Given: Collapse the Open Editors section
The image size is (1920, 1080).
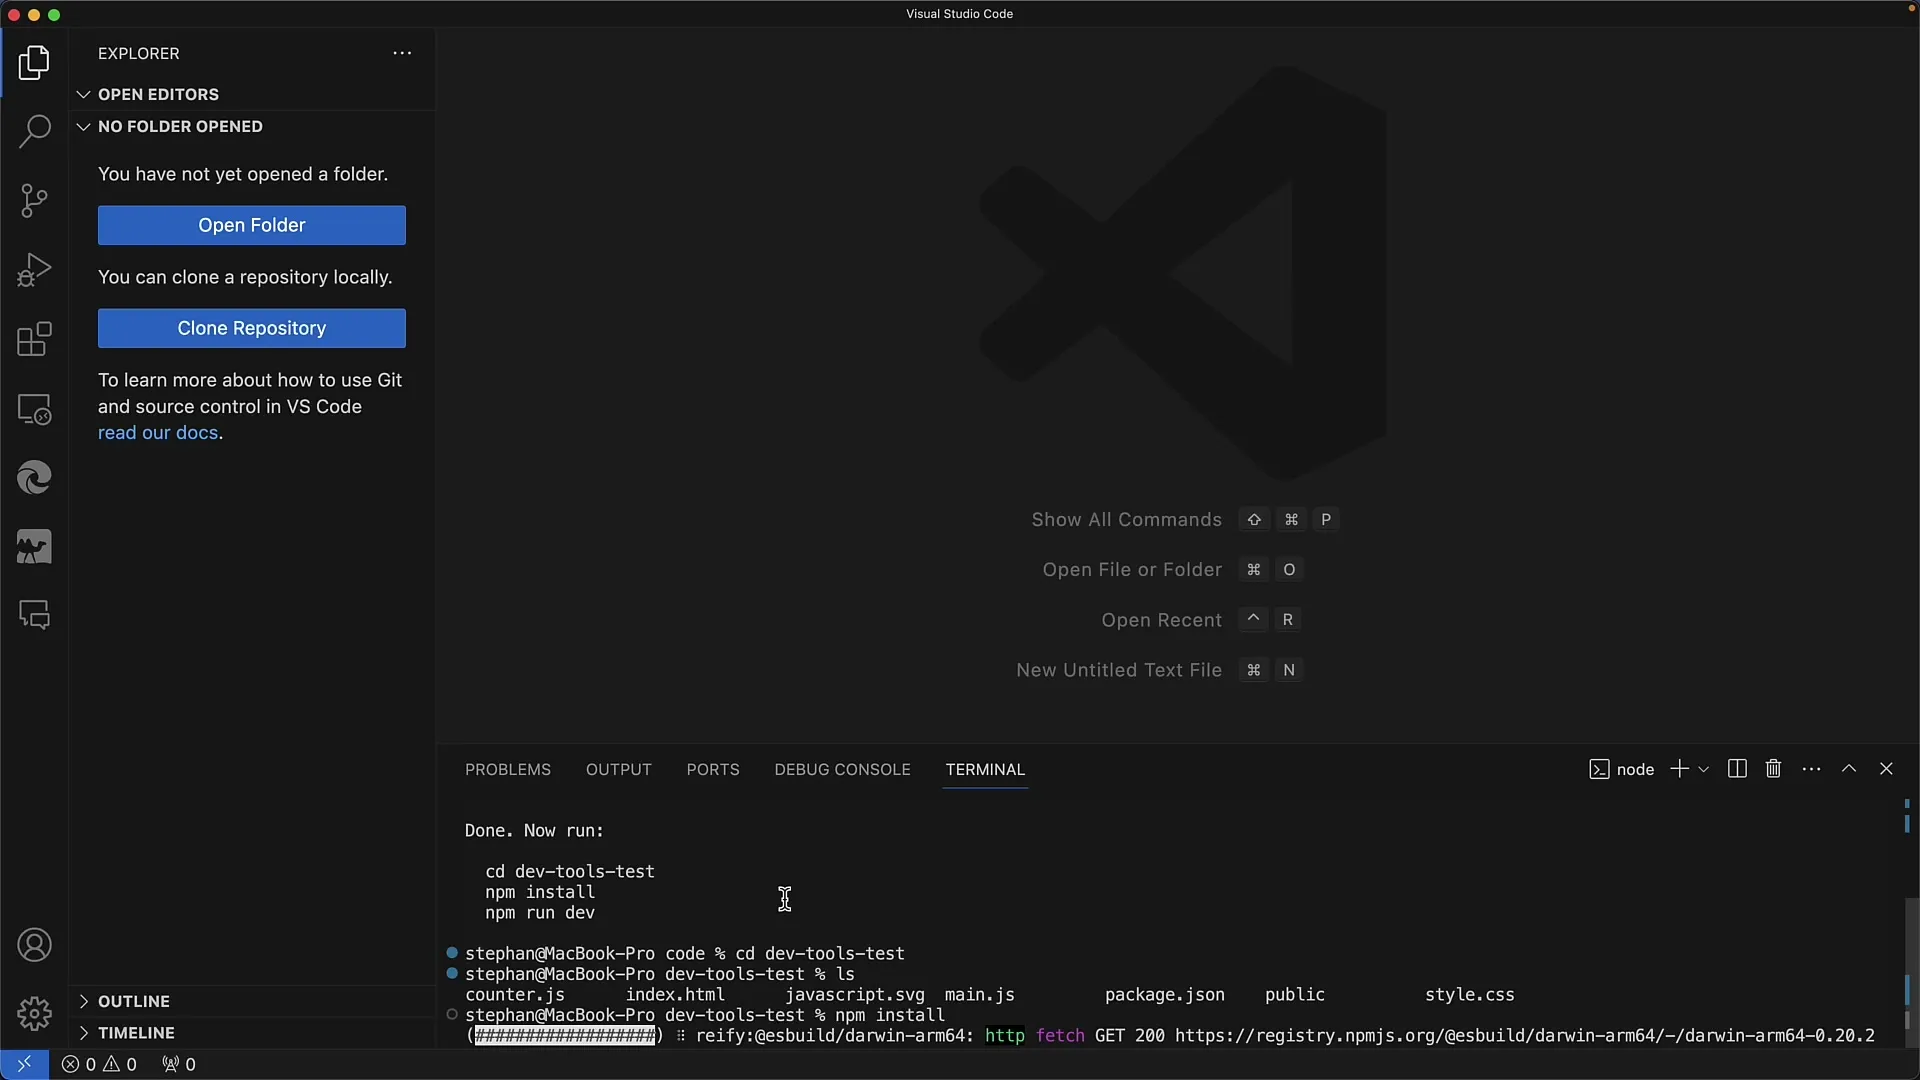Looking at the screenshot, I should (x=252, y=94).
